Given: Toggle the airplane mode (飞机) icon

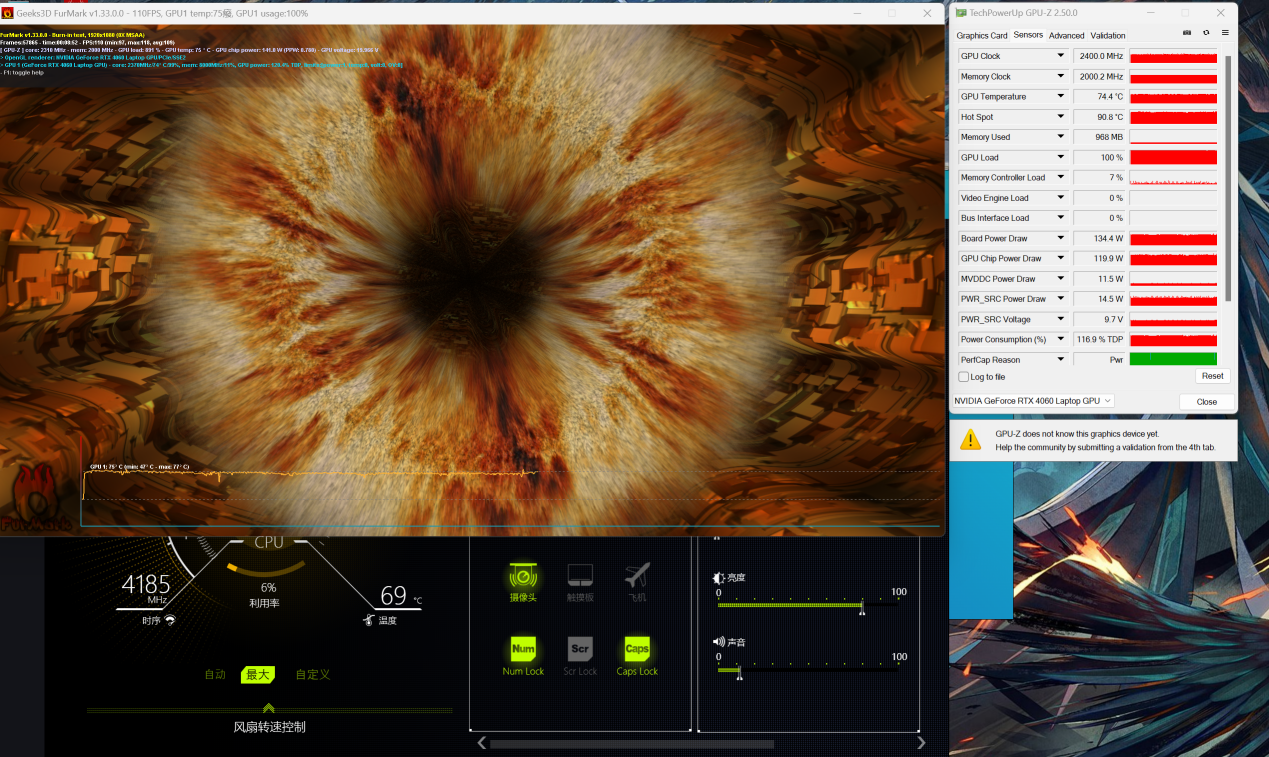Looking at the screenshot, I should coord(637,577).
